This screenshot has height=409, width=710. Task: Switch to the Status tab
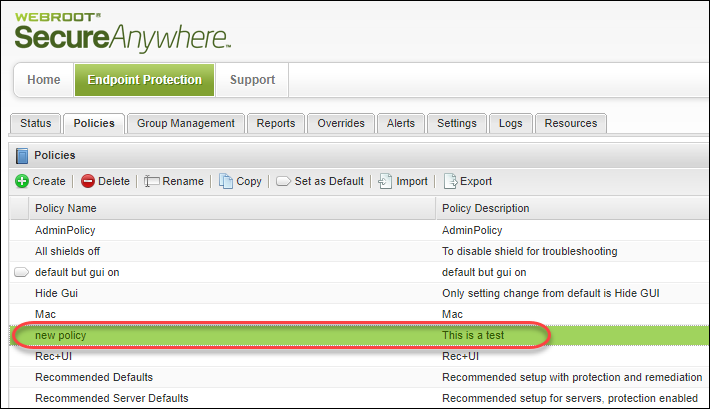click(35, 123)
